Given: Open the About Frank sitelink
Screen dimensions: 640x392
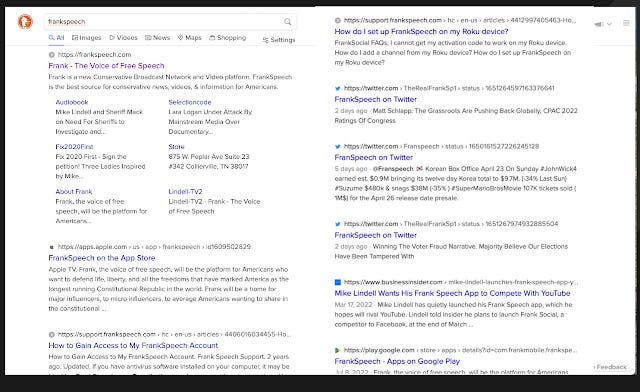Looking at the screenshot, I should tap(74, 192).
